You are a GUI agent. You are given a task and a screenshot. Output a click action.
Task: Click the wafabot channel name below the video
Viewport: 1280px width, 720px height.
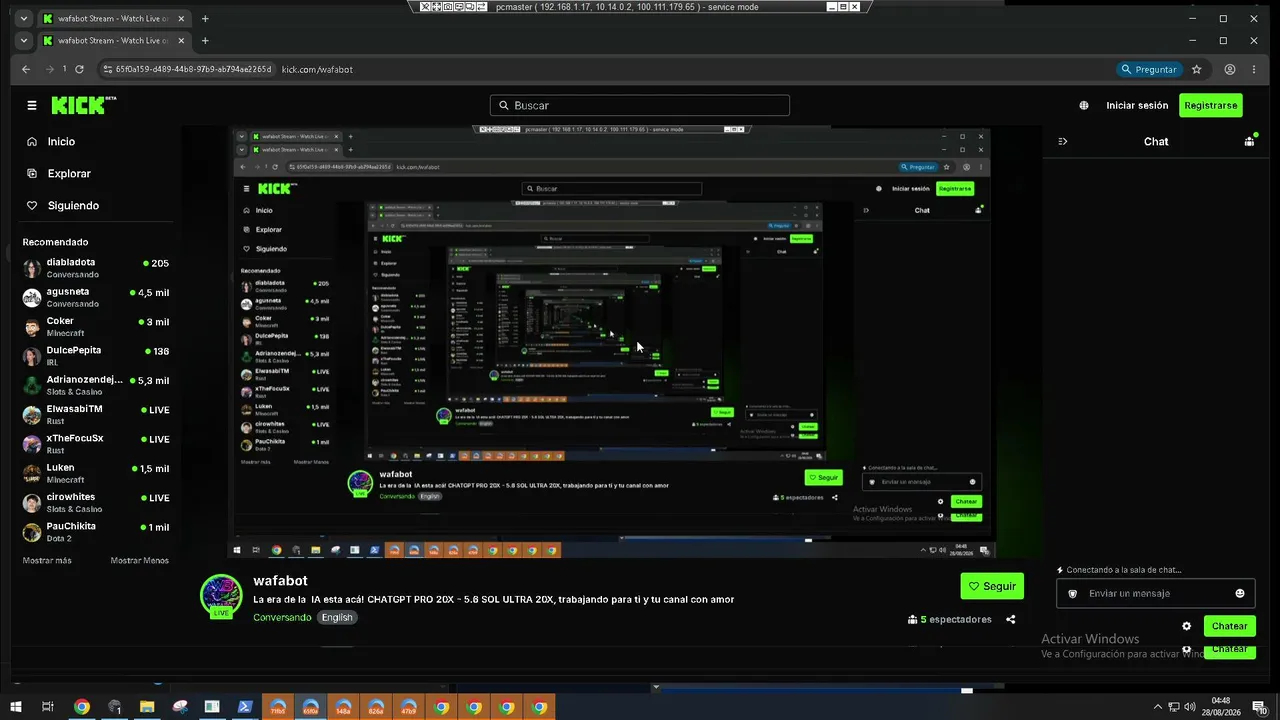[x=280, y=581]
